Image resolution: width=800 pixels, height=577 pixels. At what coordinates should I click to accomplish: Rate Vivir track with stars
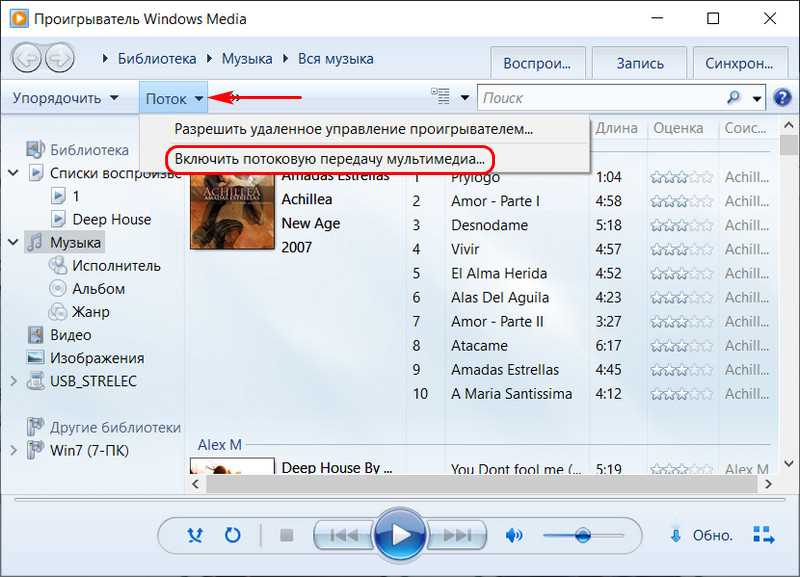(681, 249)
